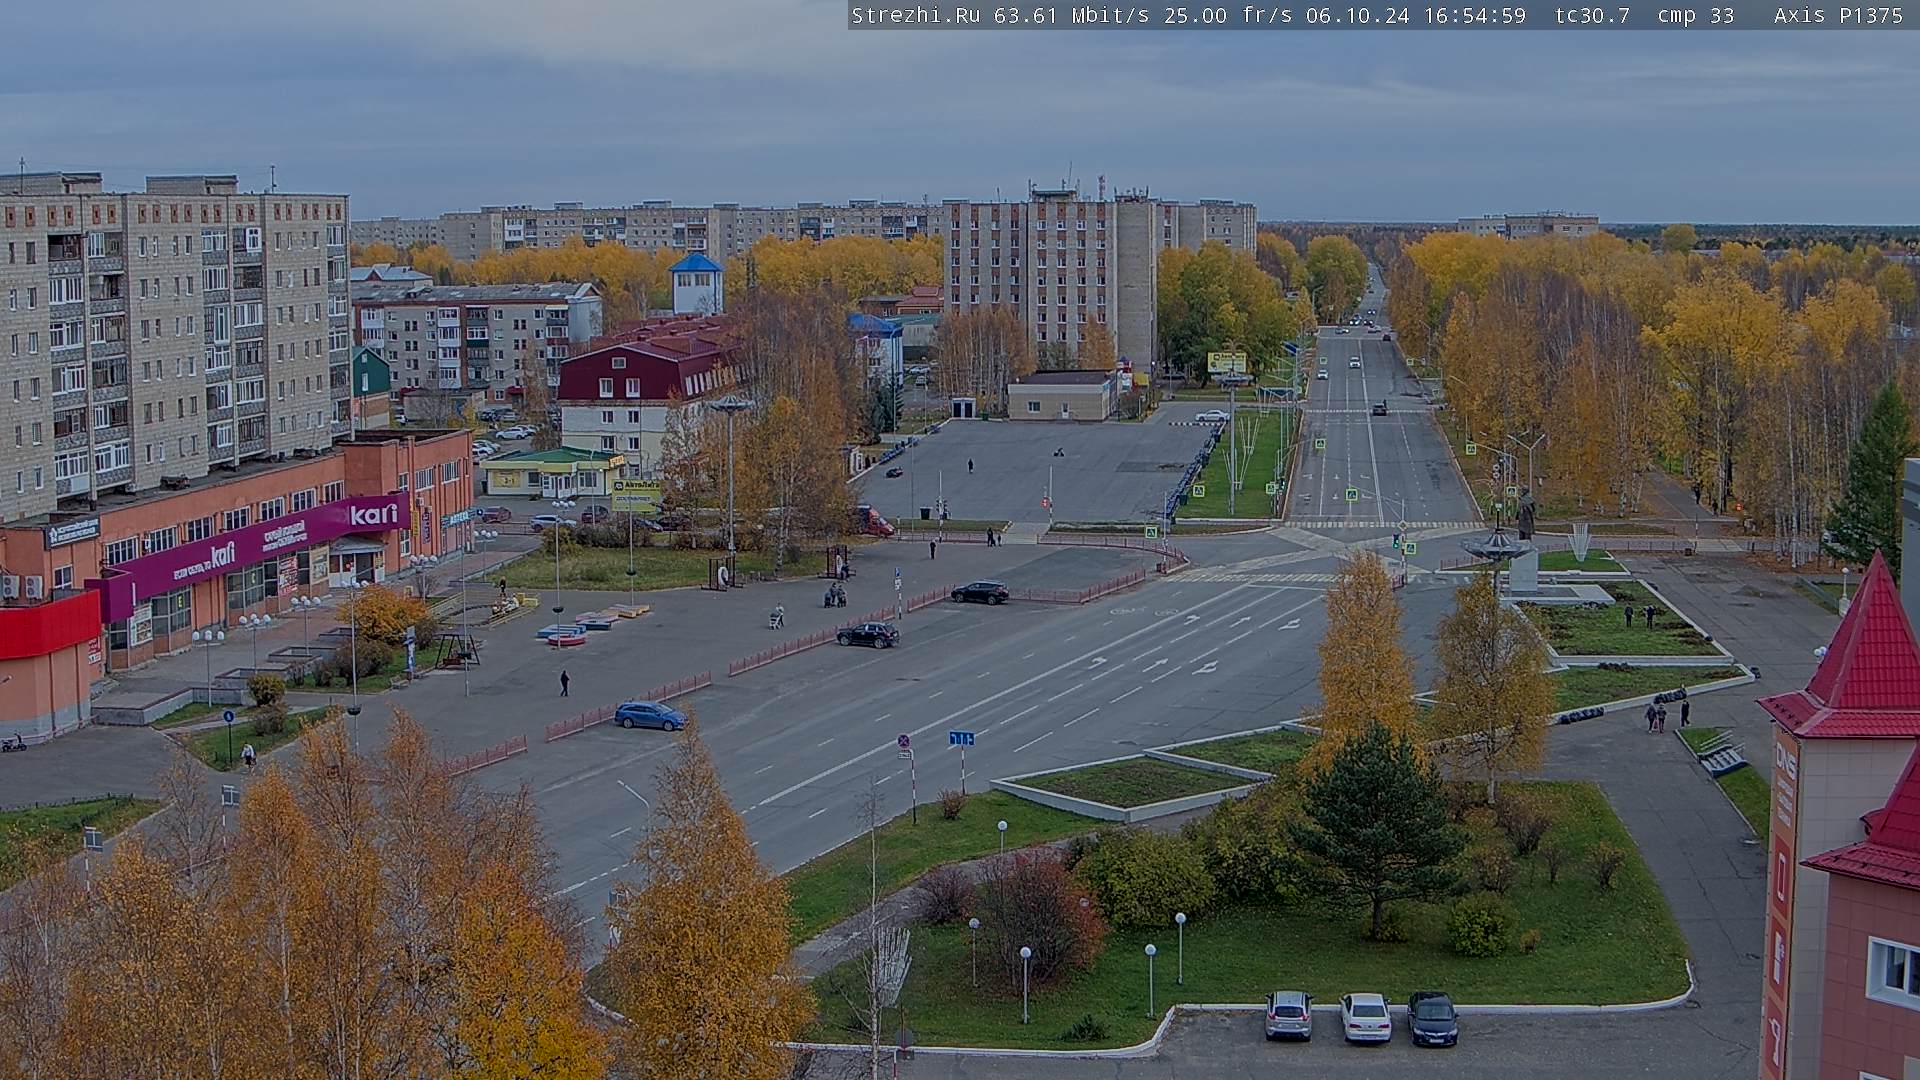
Task: Click the timestamp "16:54:59"
Action: tap(1474, 15)
